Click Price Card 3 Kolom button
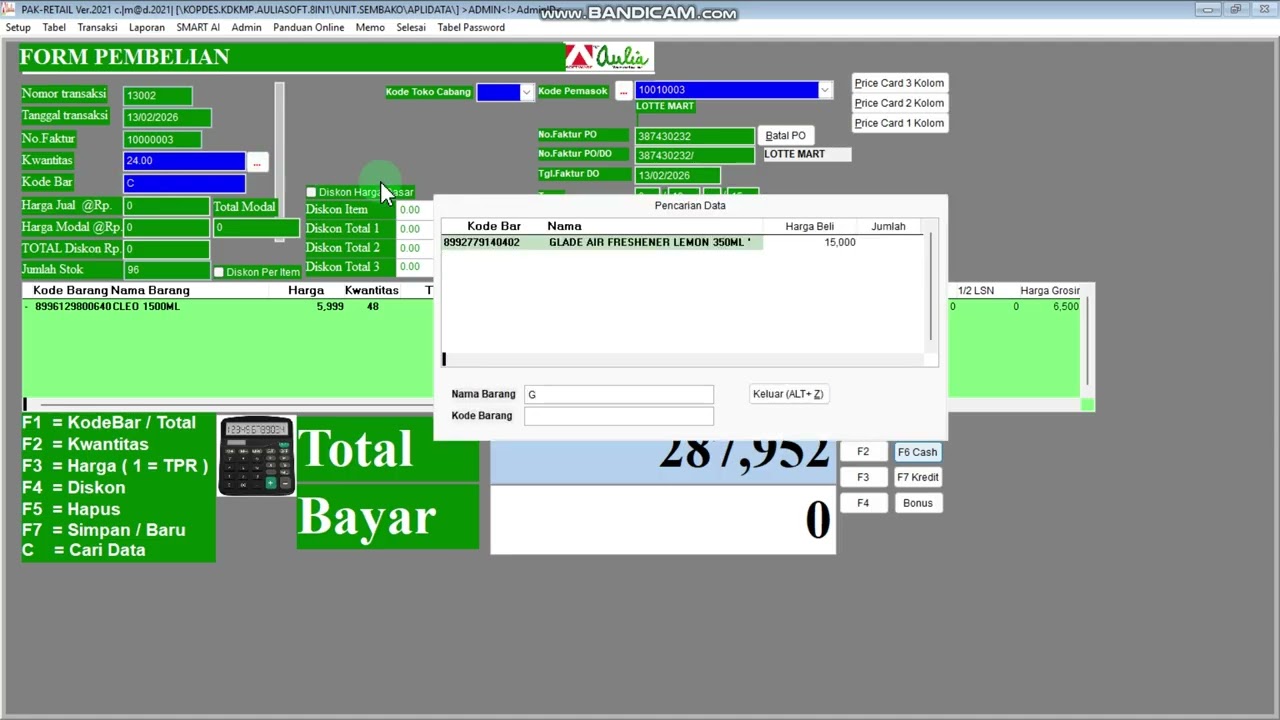1280x720 pixels. click(x=899, y=83)
